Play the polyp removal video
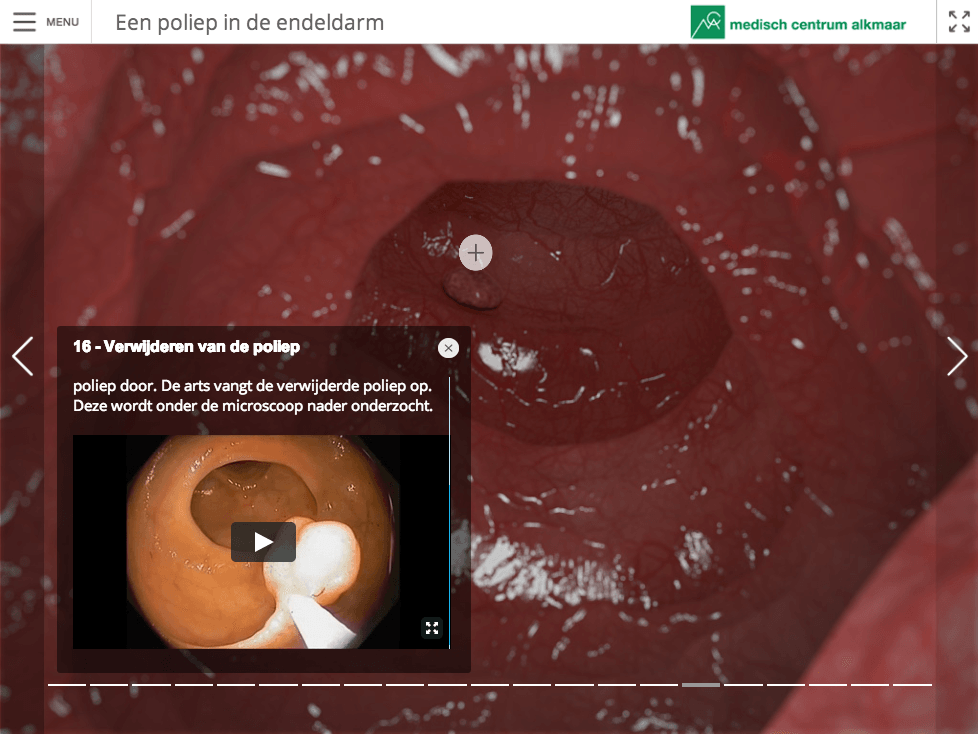 point(263,542)
